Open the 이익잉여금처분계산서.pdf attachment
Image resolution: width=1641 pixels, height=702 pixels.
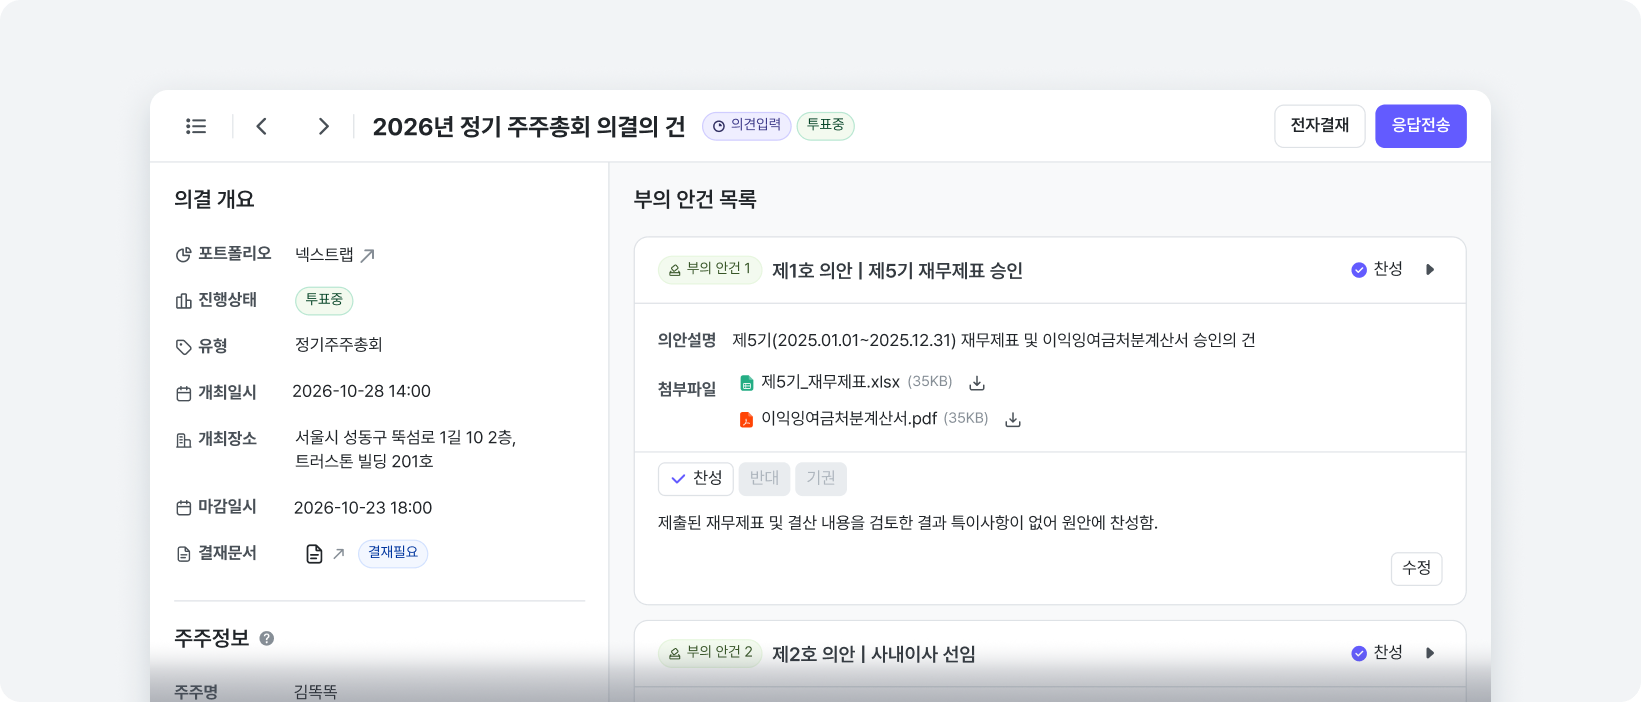[x=849, y=419]
